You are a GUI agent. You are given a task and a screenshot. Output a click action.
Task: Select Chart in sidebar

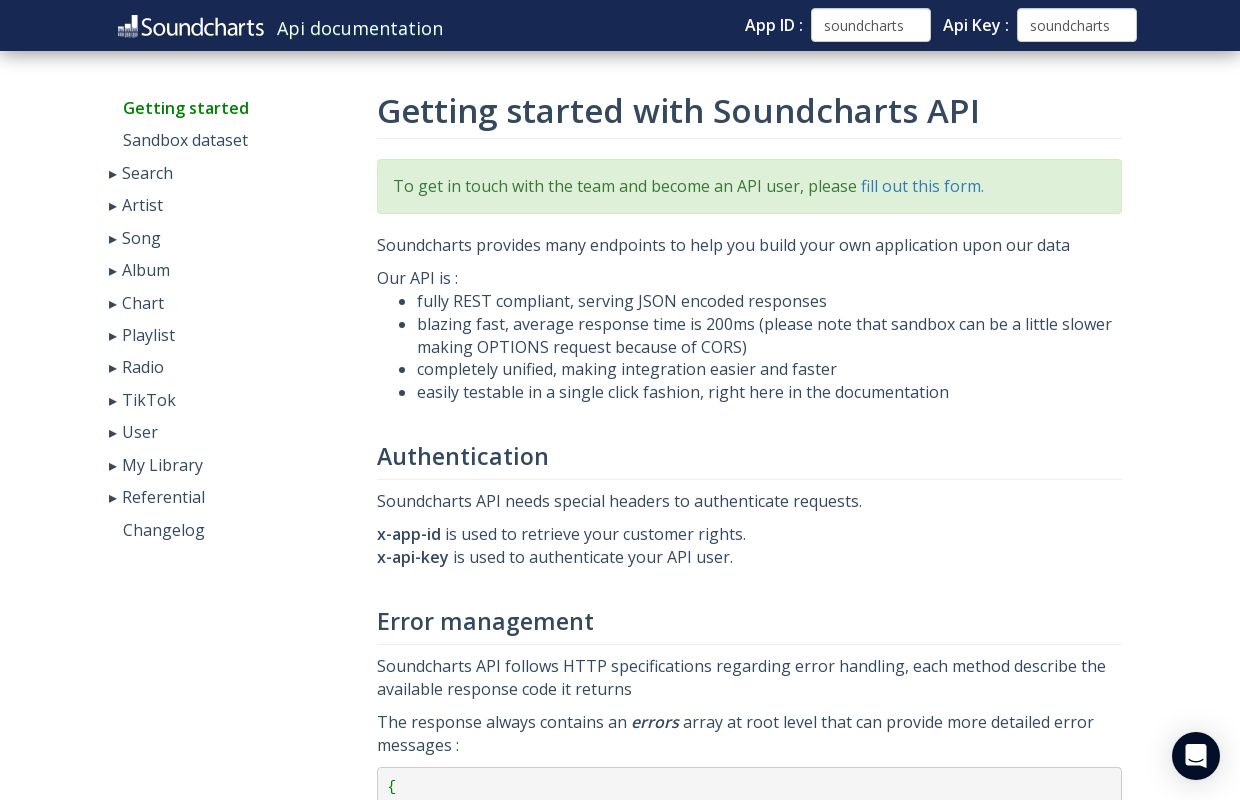(143, 303)
